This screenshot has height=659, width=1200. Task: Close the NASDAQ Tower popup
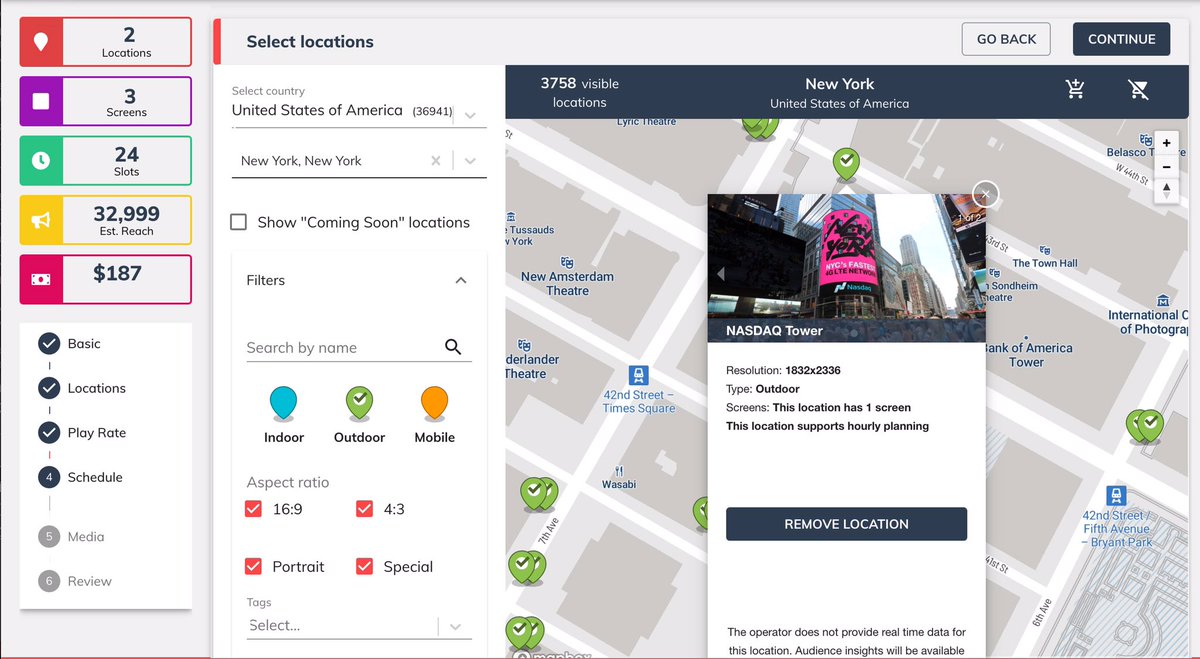985,194
